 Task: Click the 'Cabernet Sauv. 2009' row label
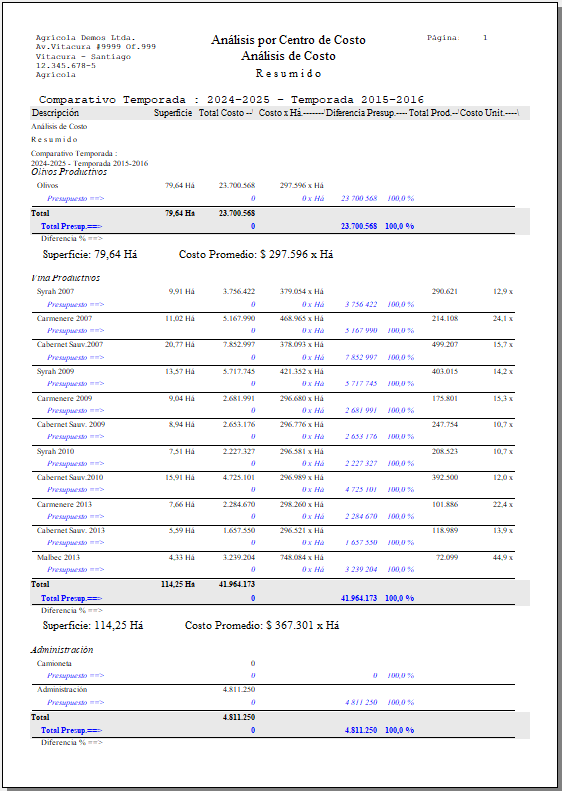coord(71,424)
